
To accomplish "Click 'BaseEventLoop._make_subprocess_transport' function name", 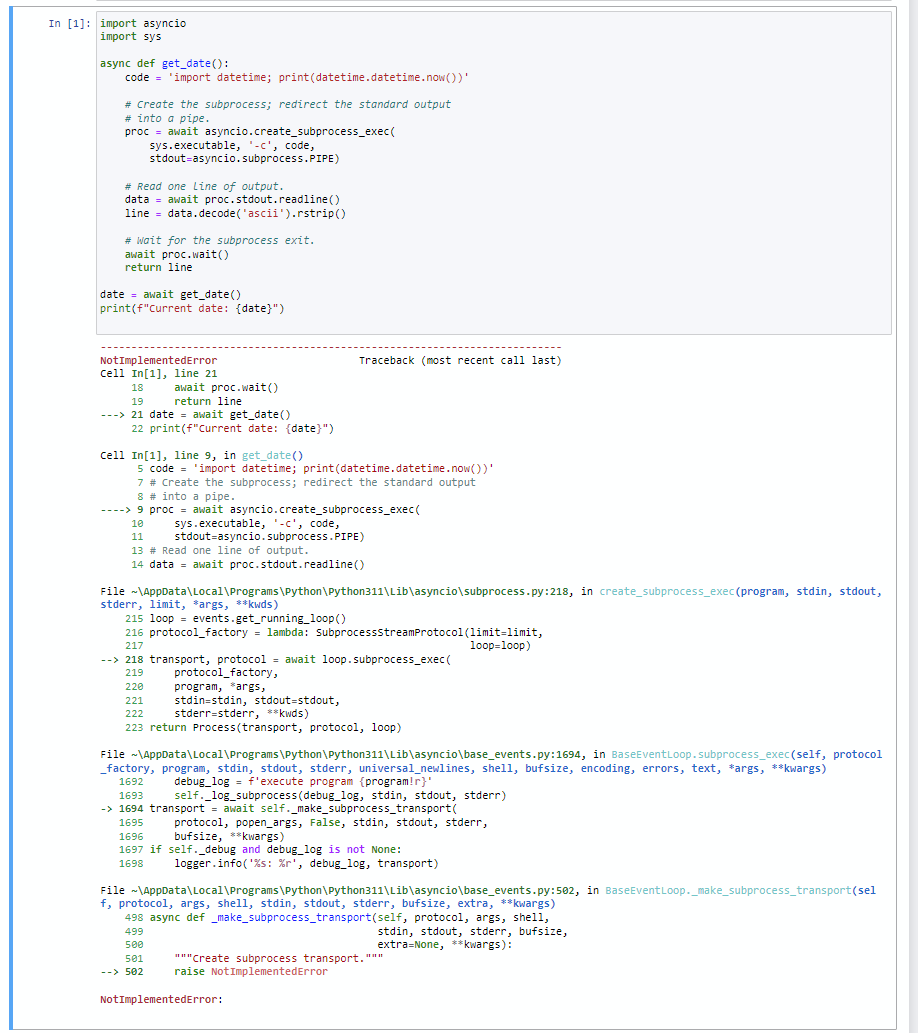I will pyautogui.click(x=728, y=891).
